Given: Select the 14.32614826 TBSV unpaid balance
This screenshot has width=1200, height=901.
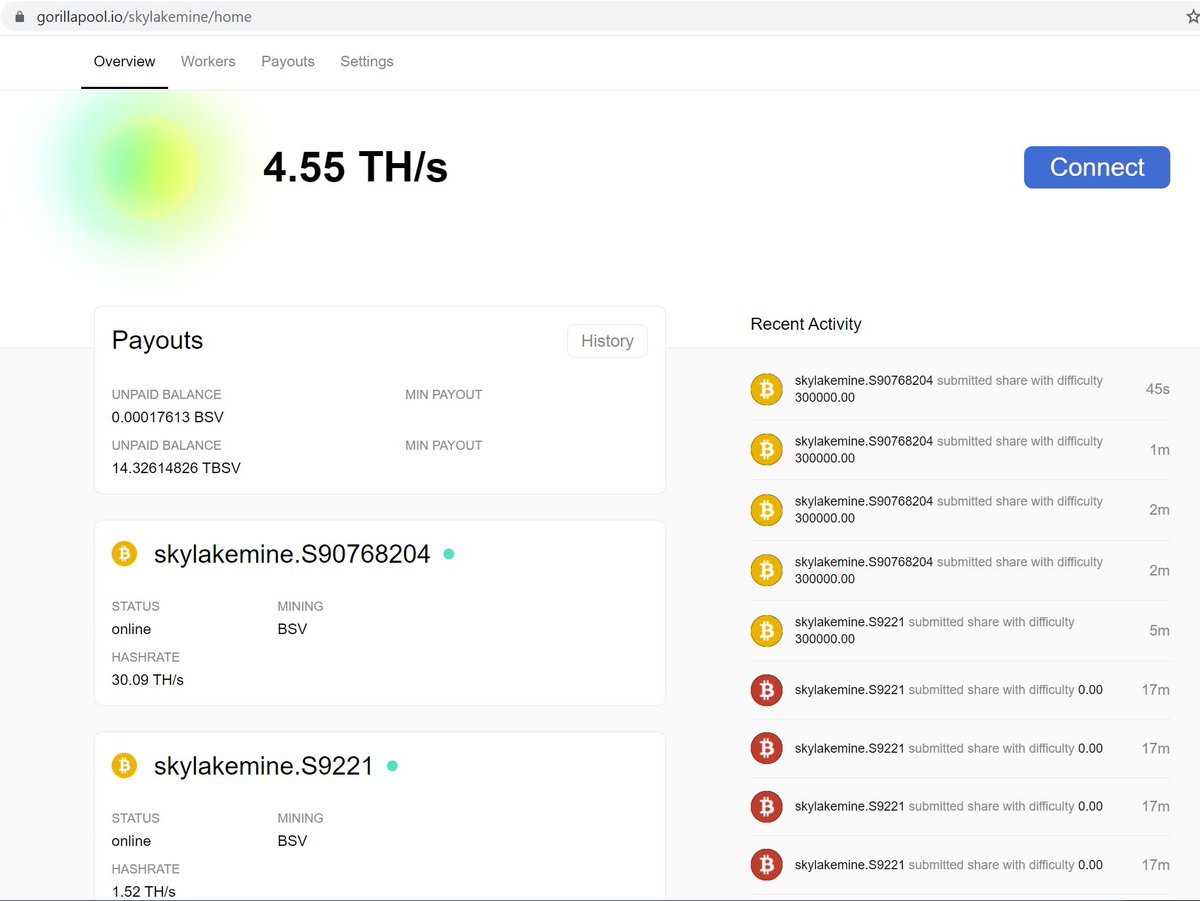Looking at the screenshot, I should click(176, 468).
